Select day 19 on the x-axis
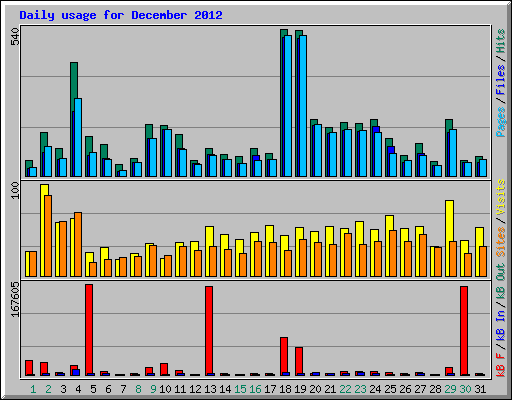 pos(300,389)
